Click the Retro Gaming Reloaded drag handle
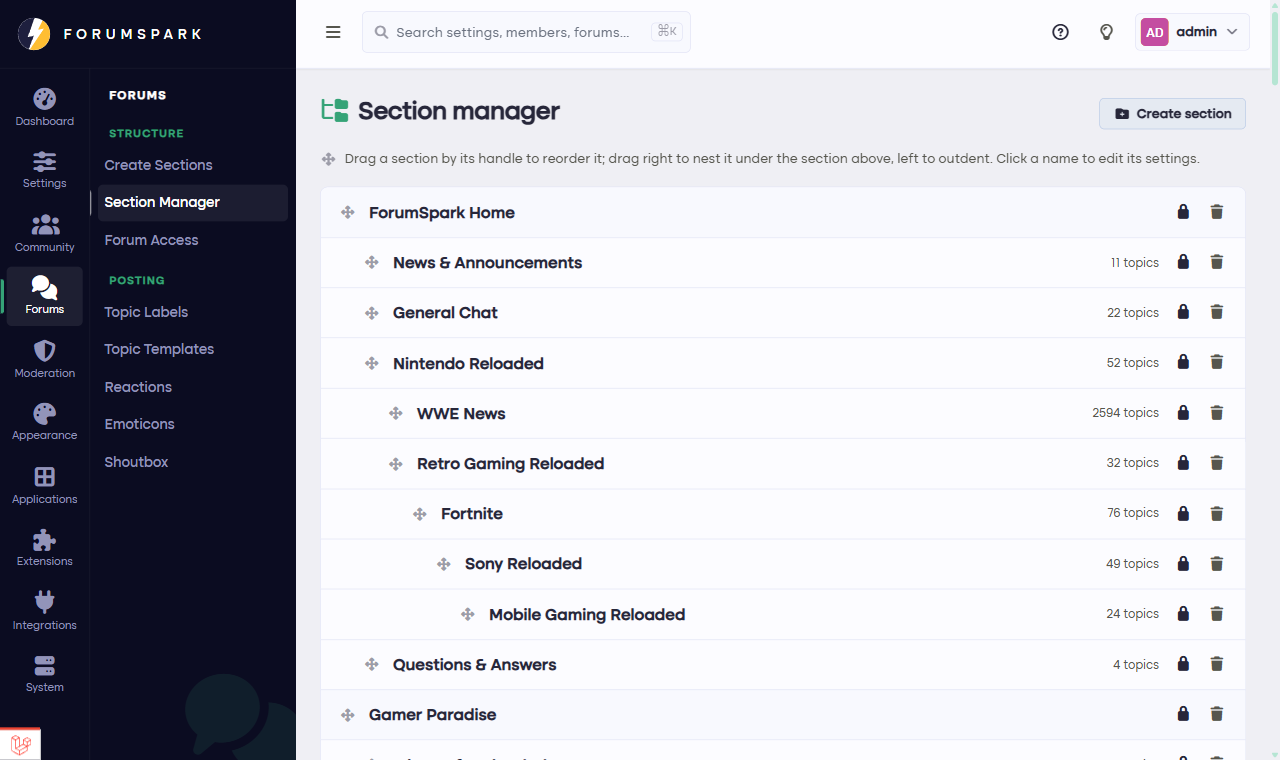Viewport: 1280px width, 760px height. point(396,464)
